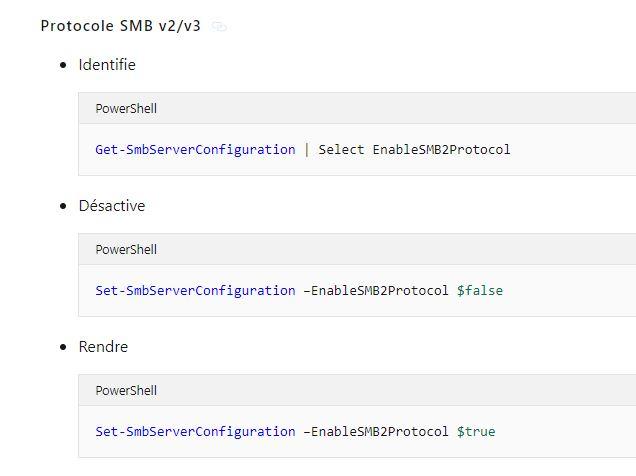Screen dimensions: 636x476
Task: Click the PowerShell label above the Get-SmbServerConfiguration code
Action: click(126, 109)
